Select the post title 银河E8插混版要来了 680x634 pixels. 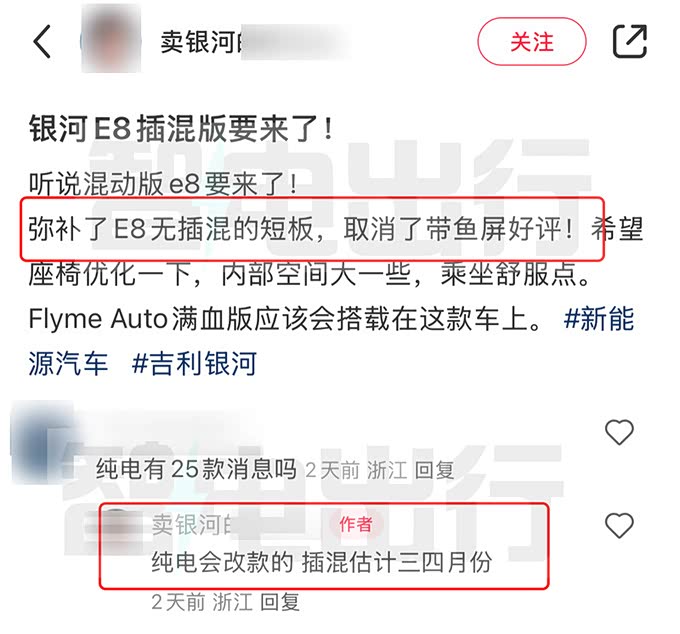[180, 129]
